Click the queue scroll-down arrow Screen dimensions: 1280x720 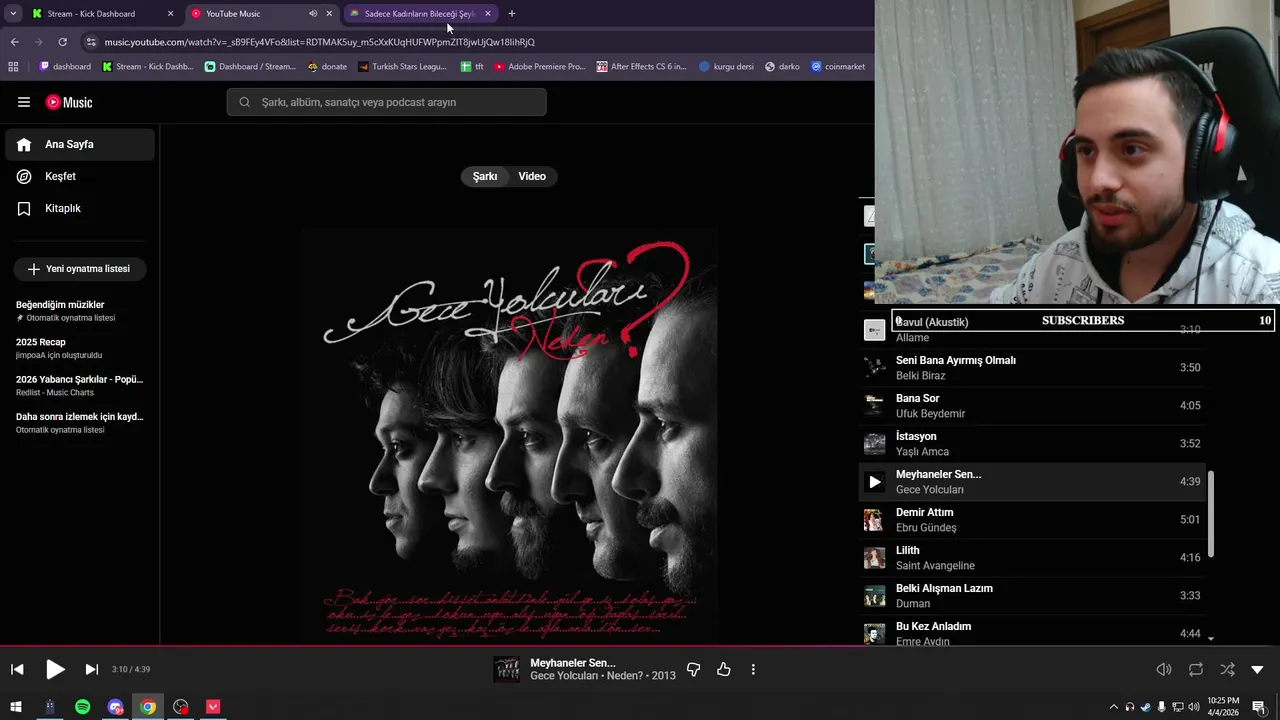(x=1211, y=638)
